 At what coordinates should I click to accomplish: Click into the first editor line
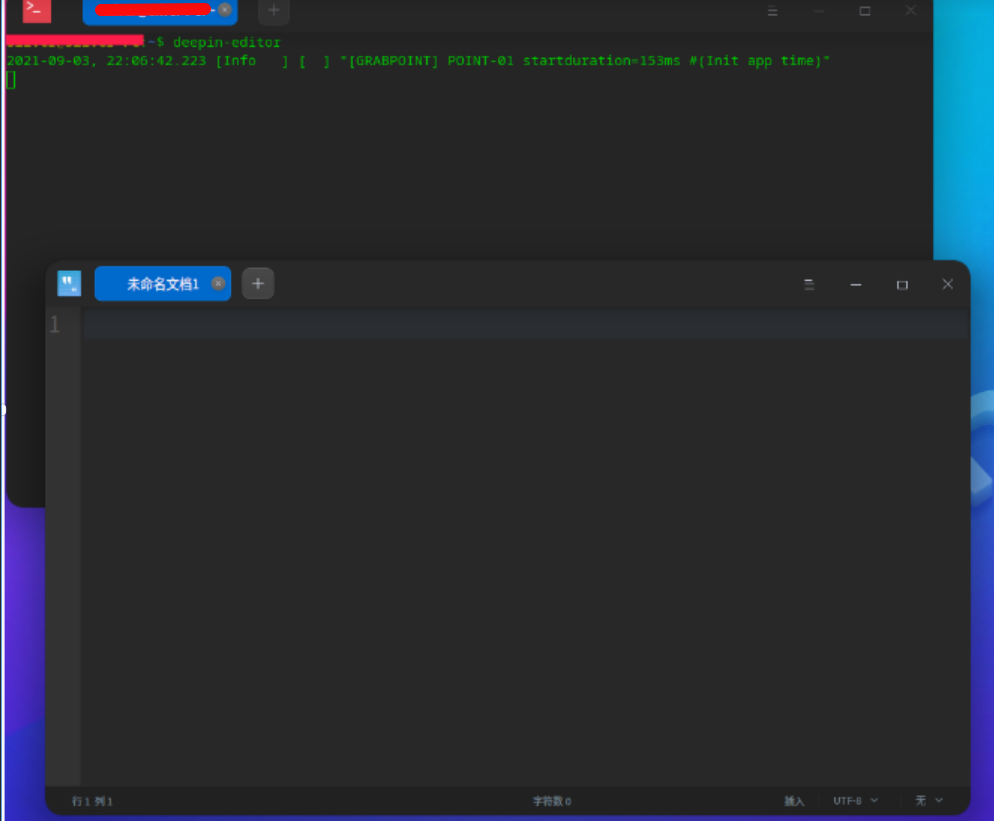[x=525, y=325]
